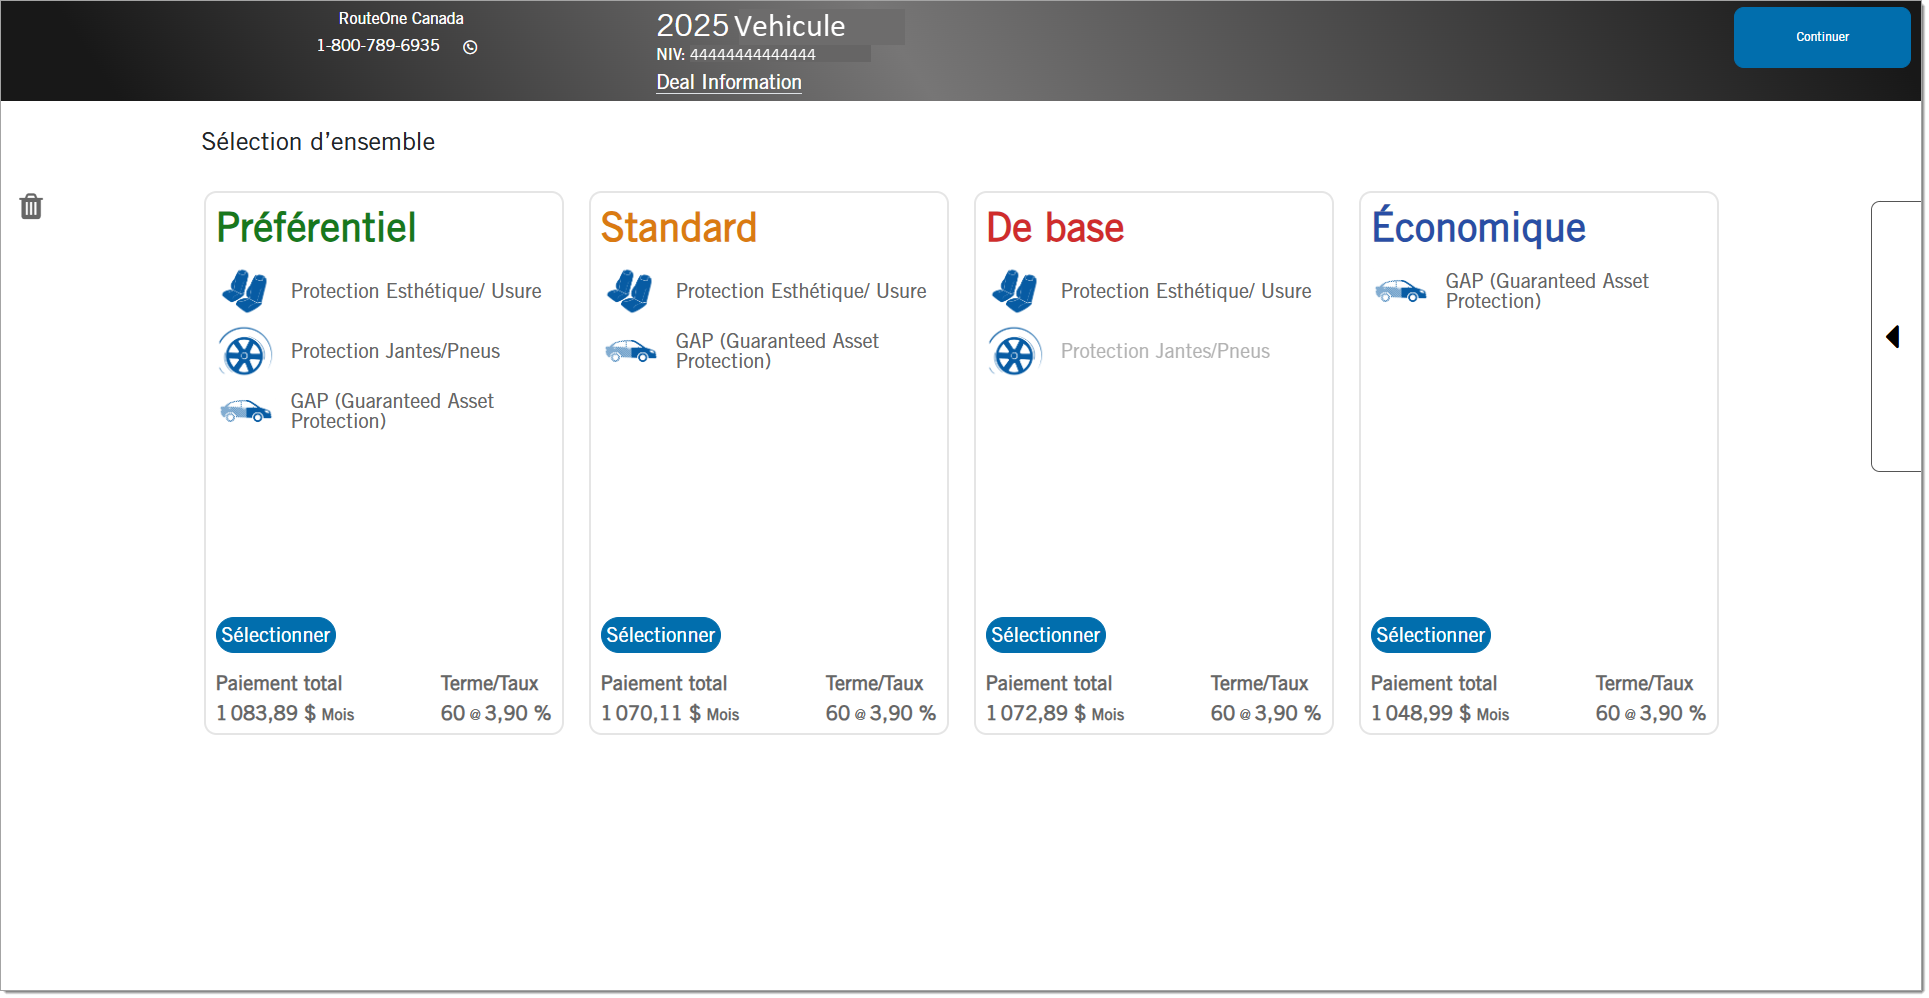The height and width of the screenshot is (998, 1929).
Task: Click seat icon in Préférentiel package
Action: pyautogui.click(x=244, y=291)
